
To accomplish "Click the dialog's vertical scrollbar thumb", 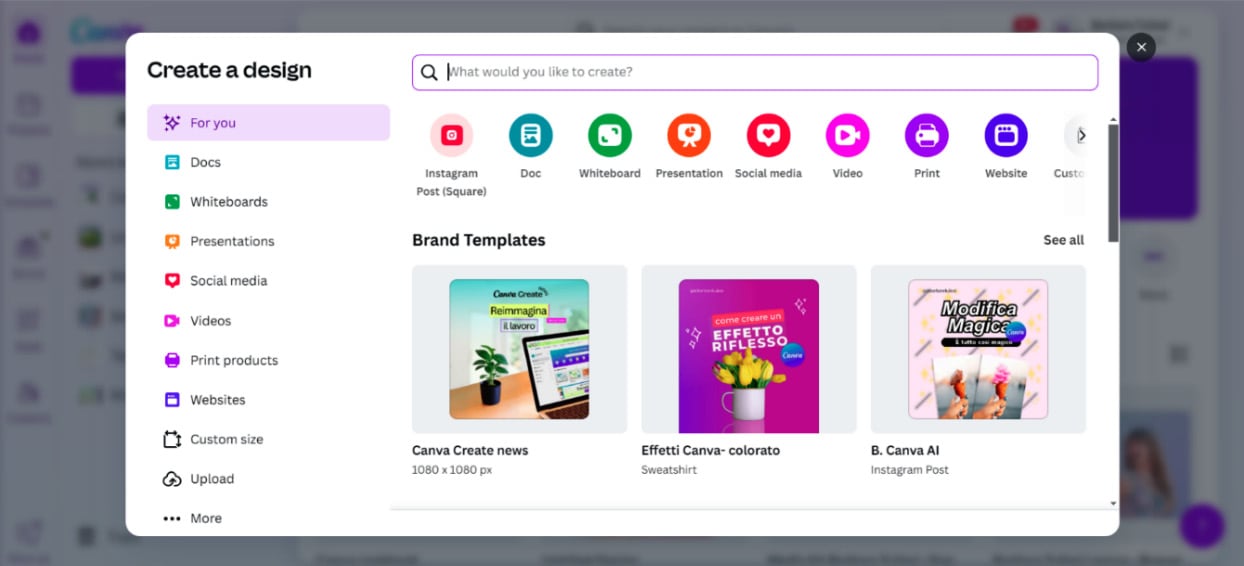I will coord(1113,182).
